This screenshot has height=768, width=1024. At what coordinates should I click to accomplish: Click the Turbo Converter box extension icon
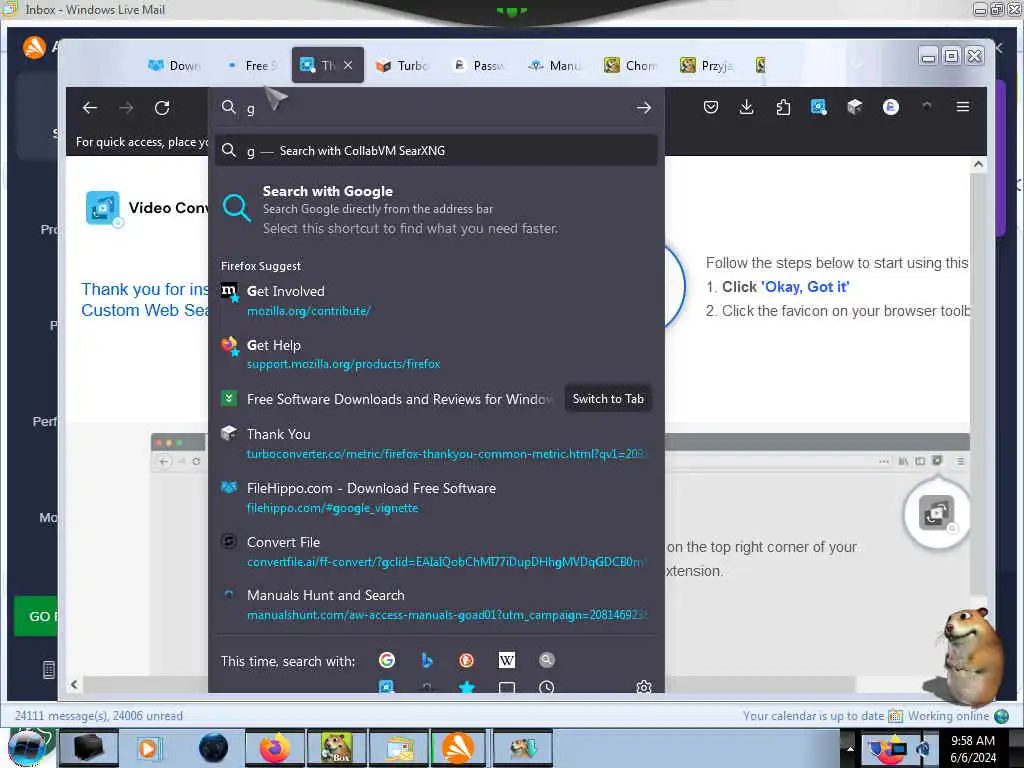point(855,107)
